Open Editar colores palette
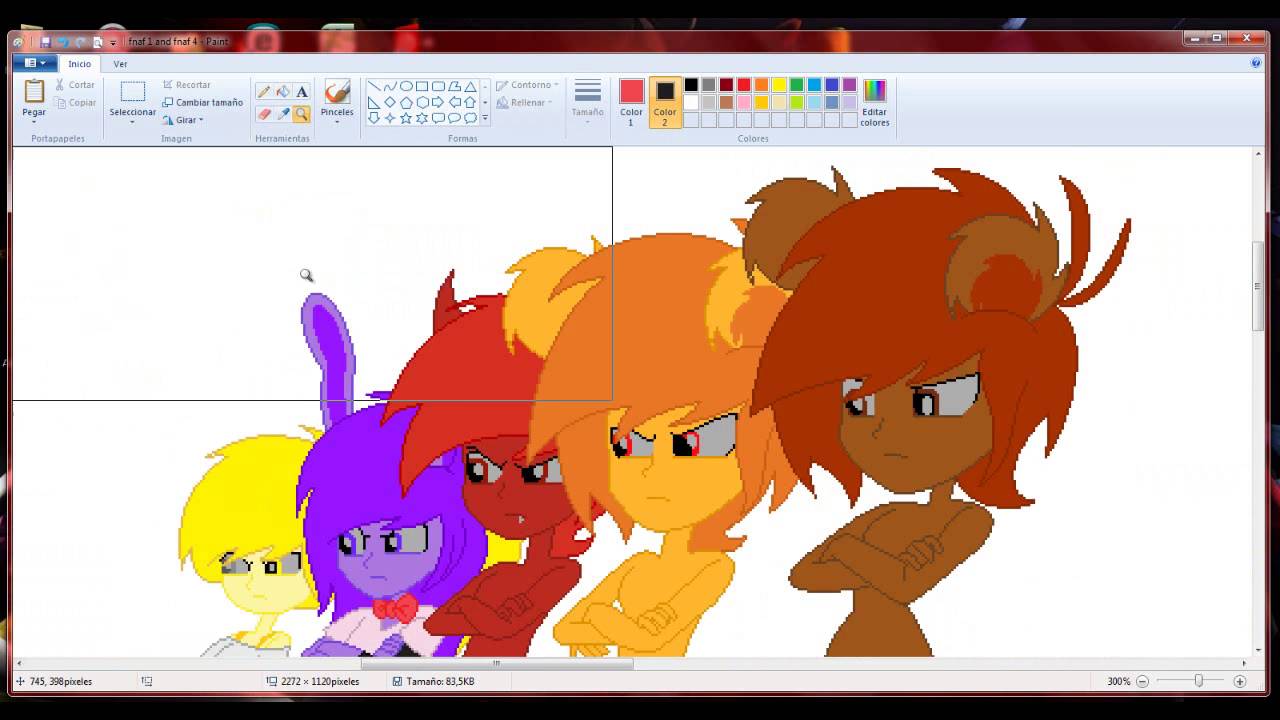This screenshot has height=720, width=1280. 874,103
